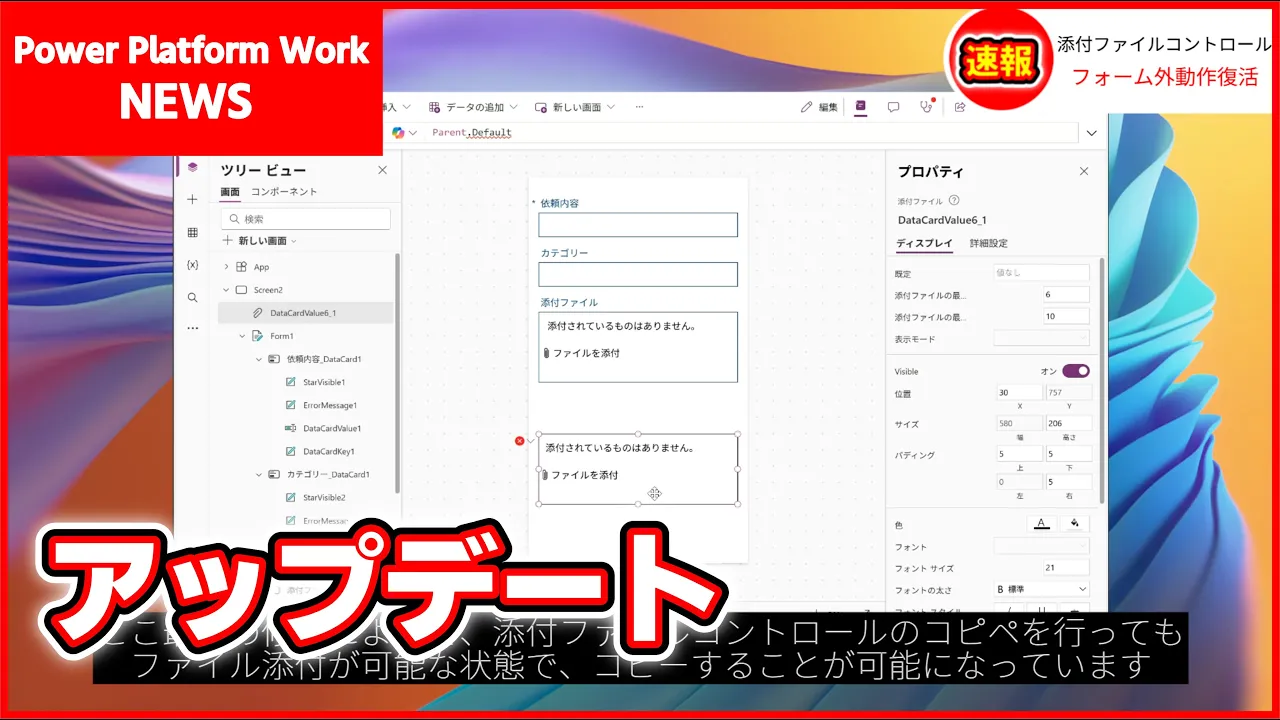Click the help question mark icon beside 添付ファイル

tap(953, 200)
